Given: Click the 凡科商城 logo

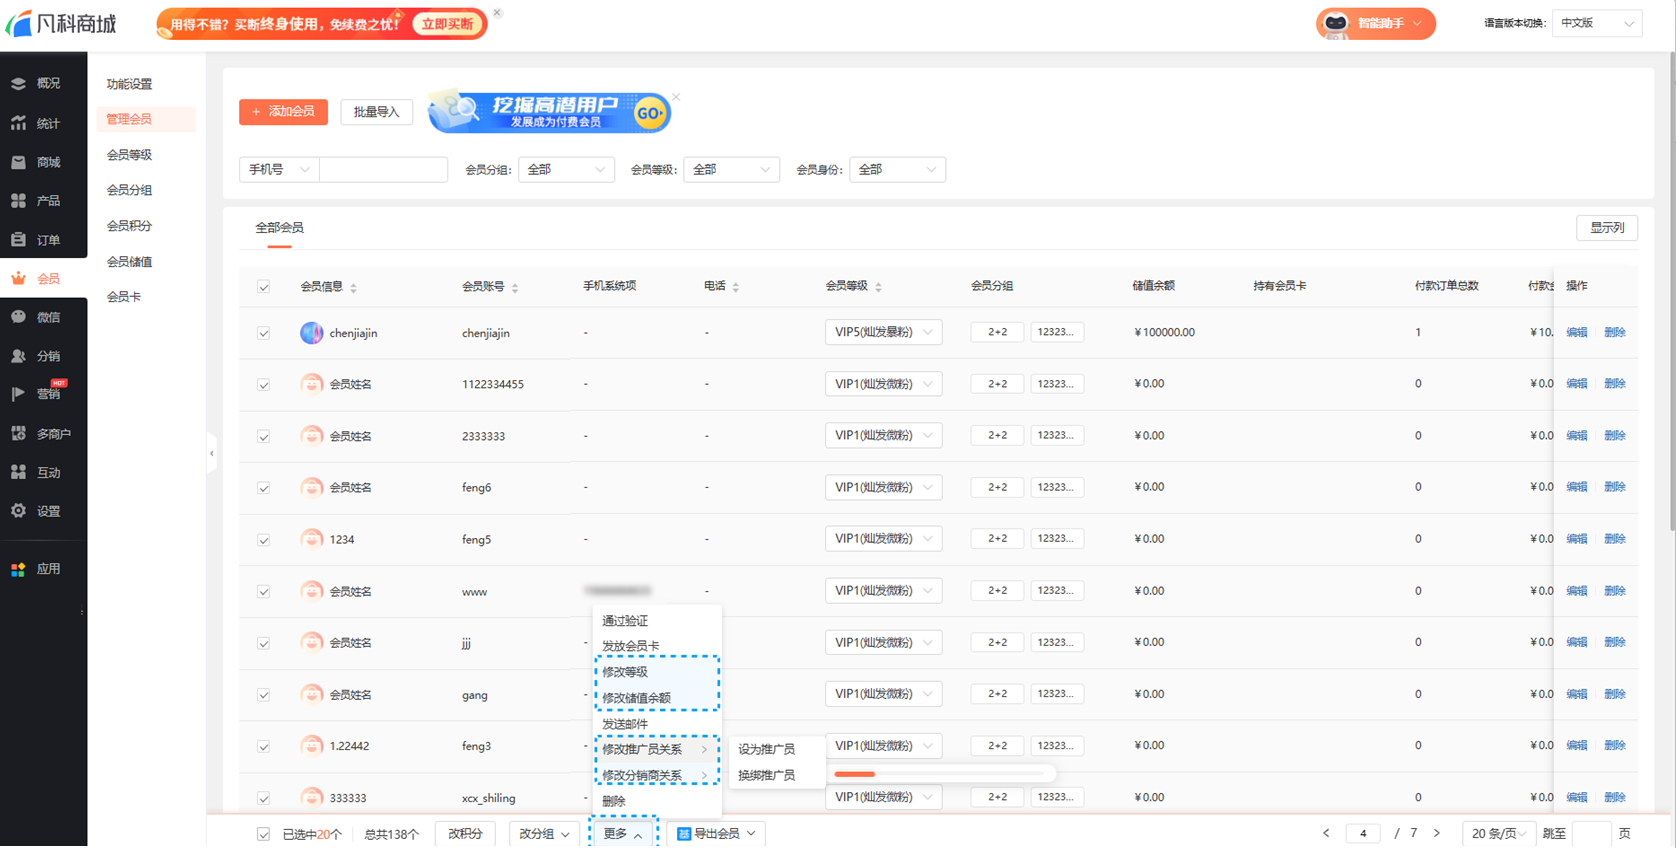Looking at the screenshot, I should tap(61, 23).
